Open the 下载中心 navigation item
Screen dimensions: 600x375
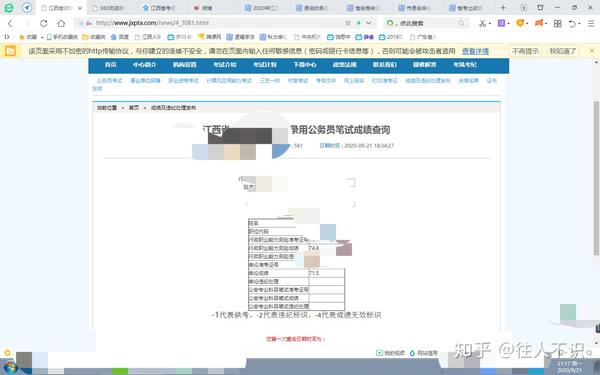(x=305, y=65)
